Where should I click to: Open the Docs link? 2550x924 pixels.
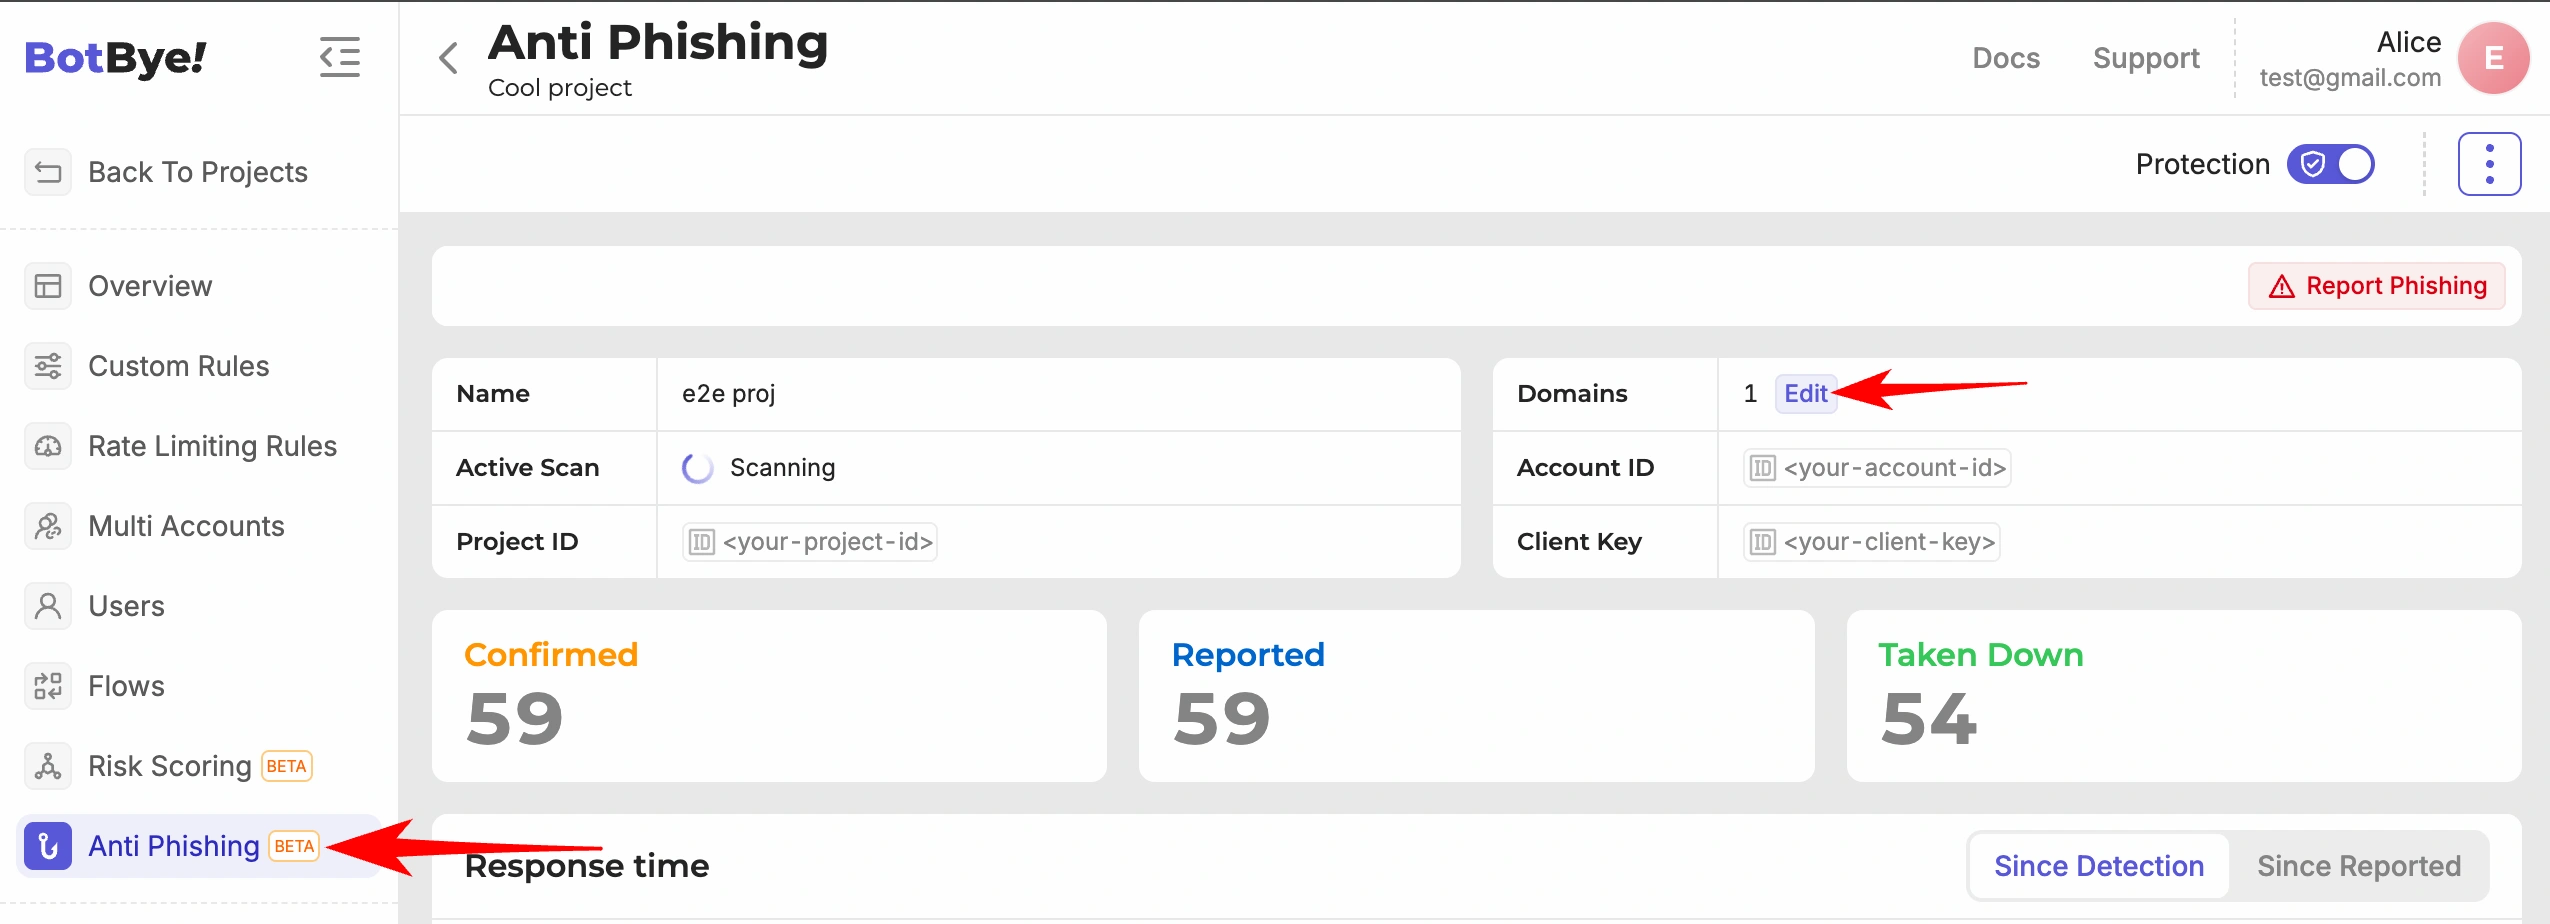pyautogui.click(x=2006, y=58)
